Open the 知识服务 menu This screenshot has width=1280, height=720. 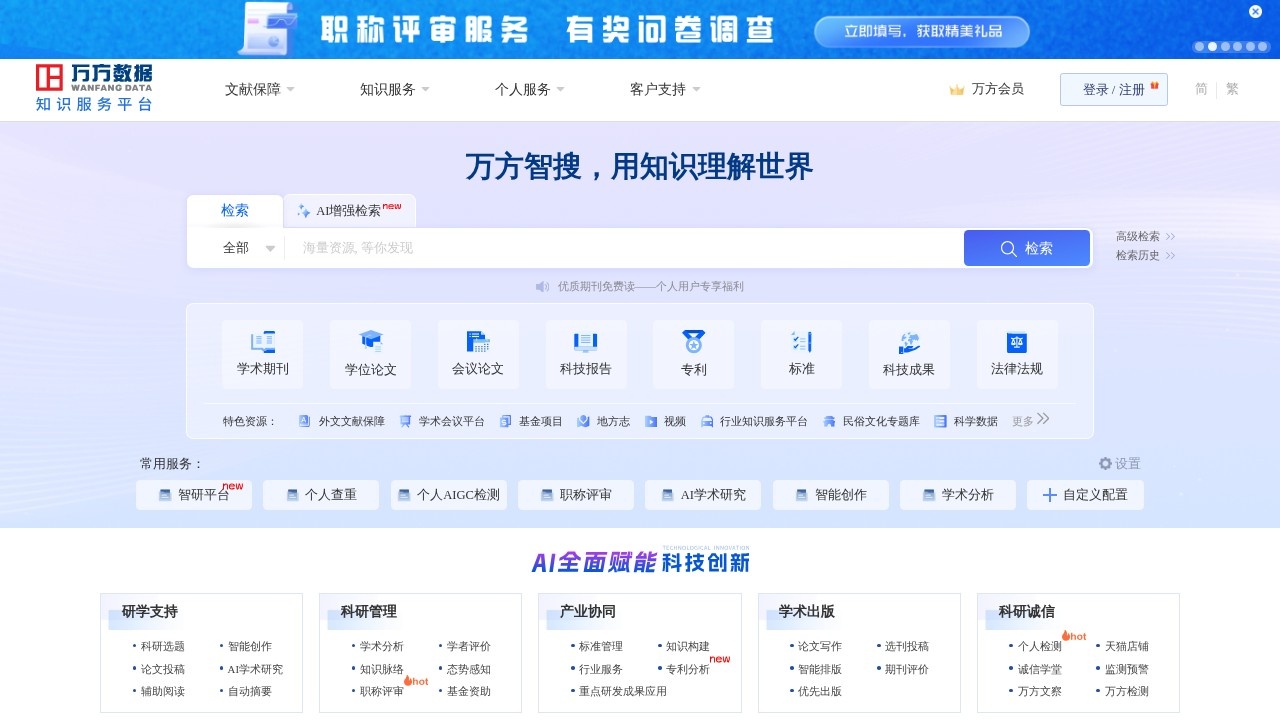click(x=387, y=89)
